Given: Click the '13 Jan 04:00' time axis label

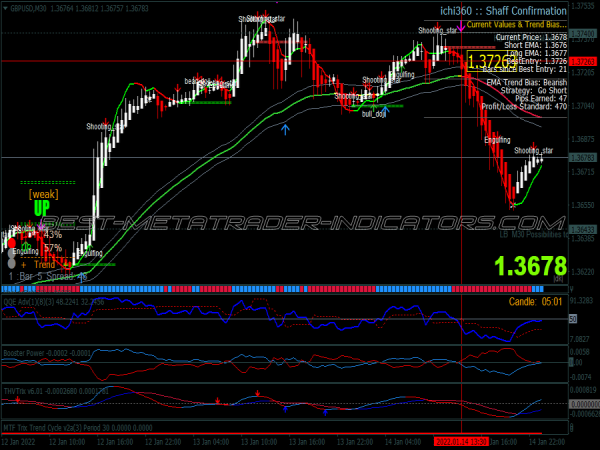Looking at the screenshot, I should (x=211, y=442).
